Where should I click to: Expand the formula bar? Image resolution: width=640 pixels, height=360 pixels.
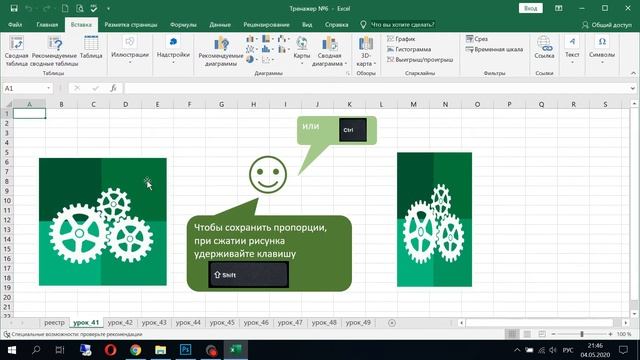pyautogui.click(x=633, y=88)
